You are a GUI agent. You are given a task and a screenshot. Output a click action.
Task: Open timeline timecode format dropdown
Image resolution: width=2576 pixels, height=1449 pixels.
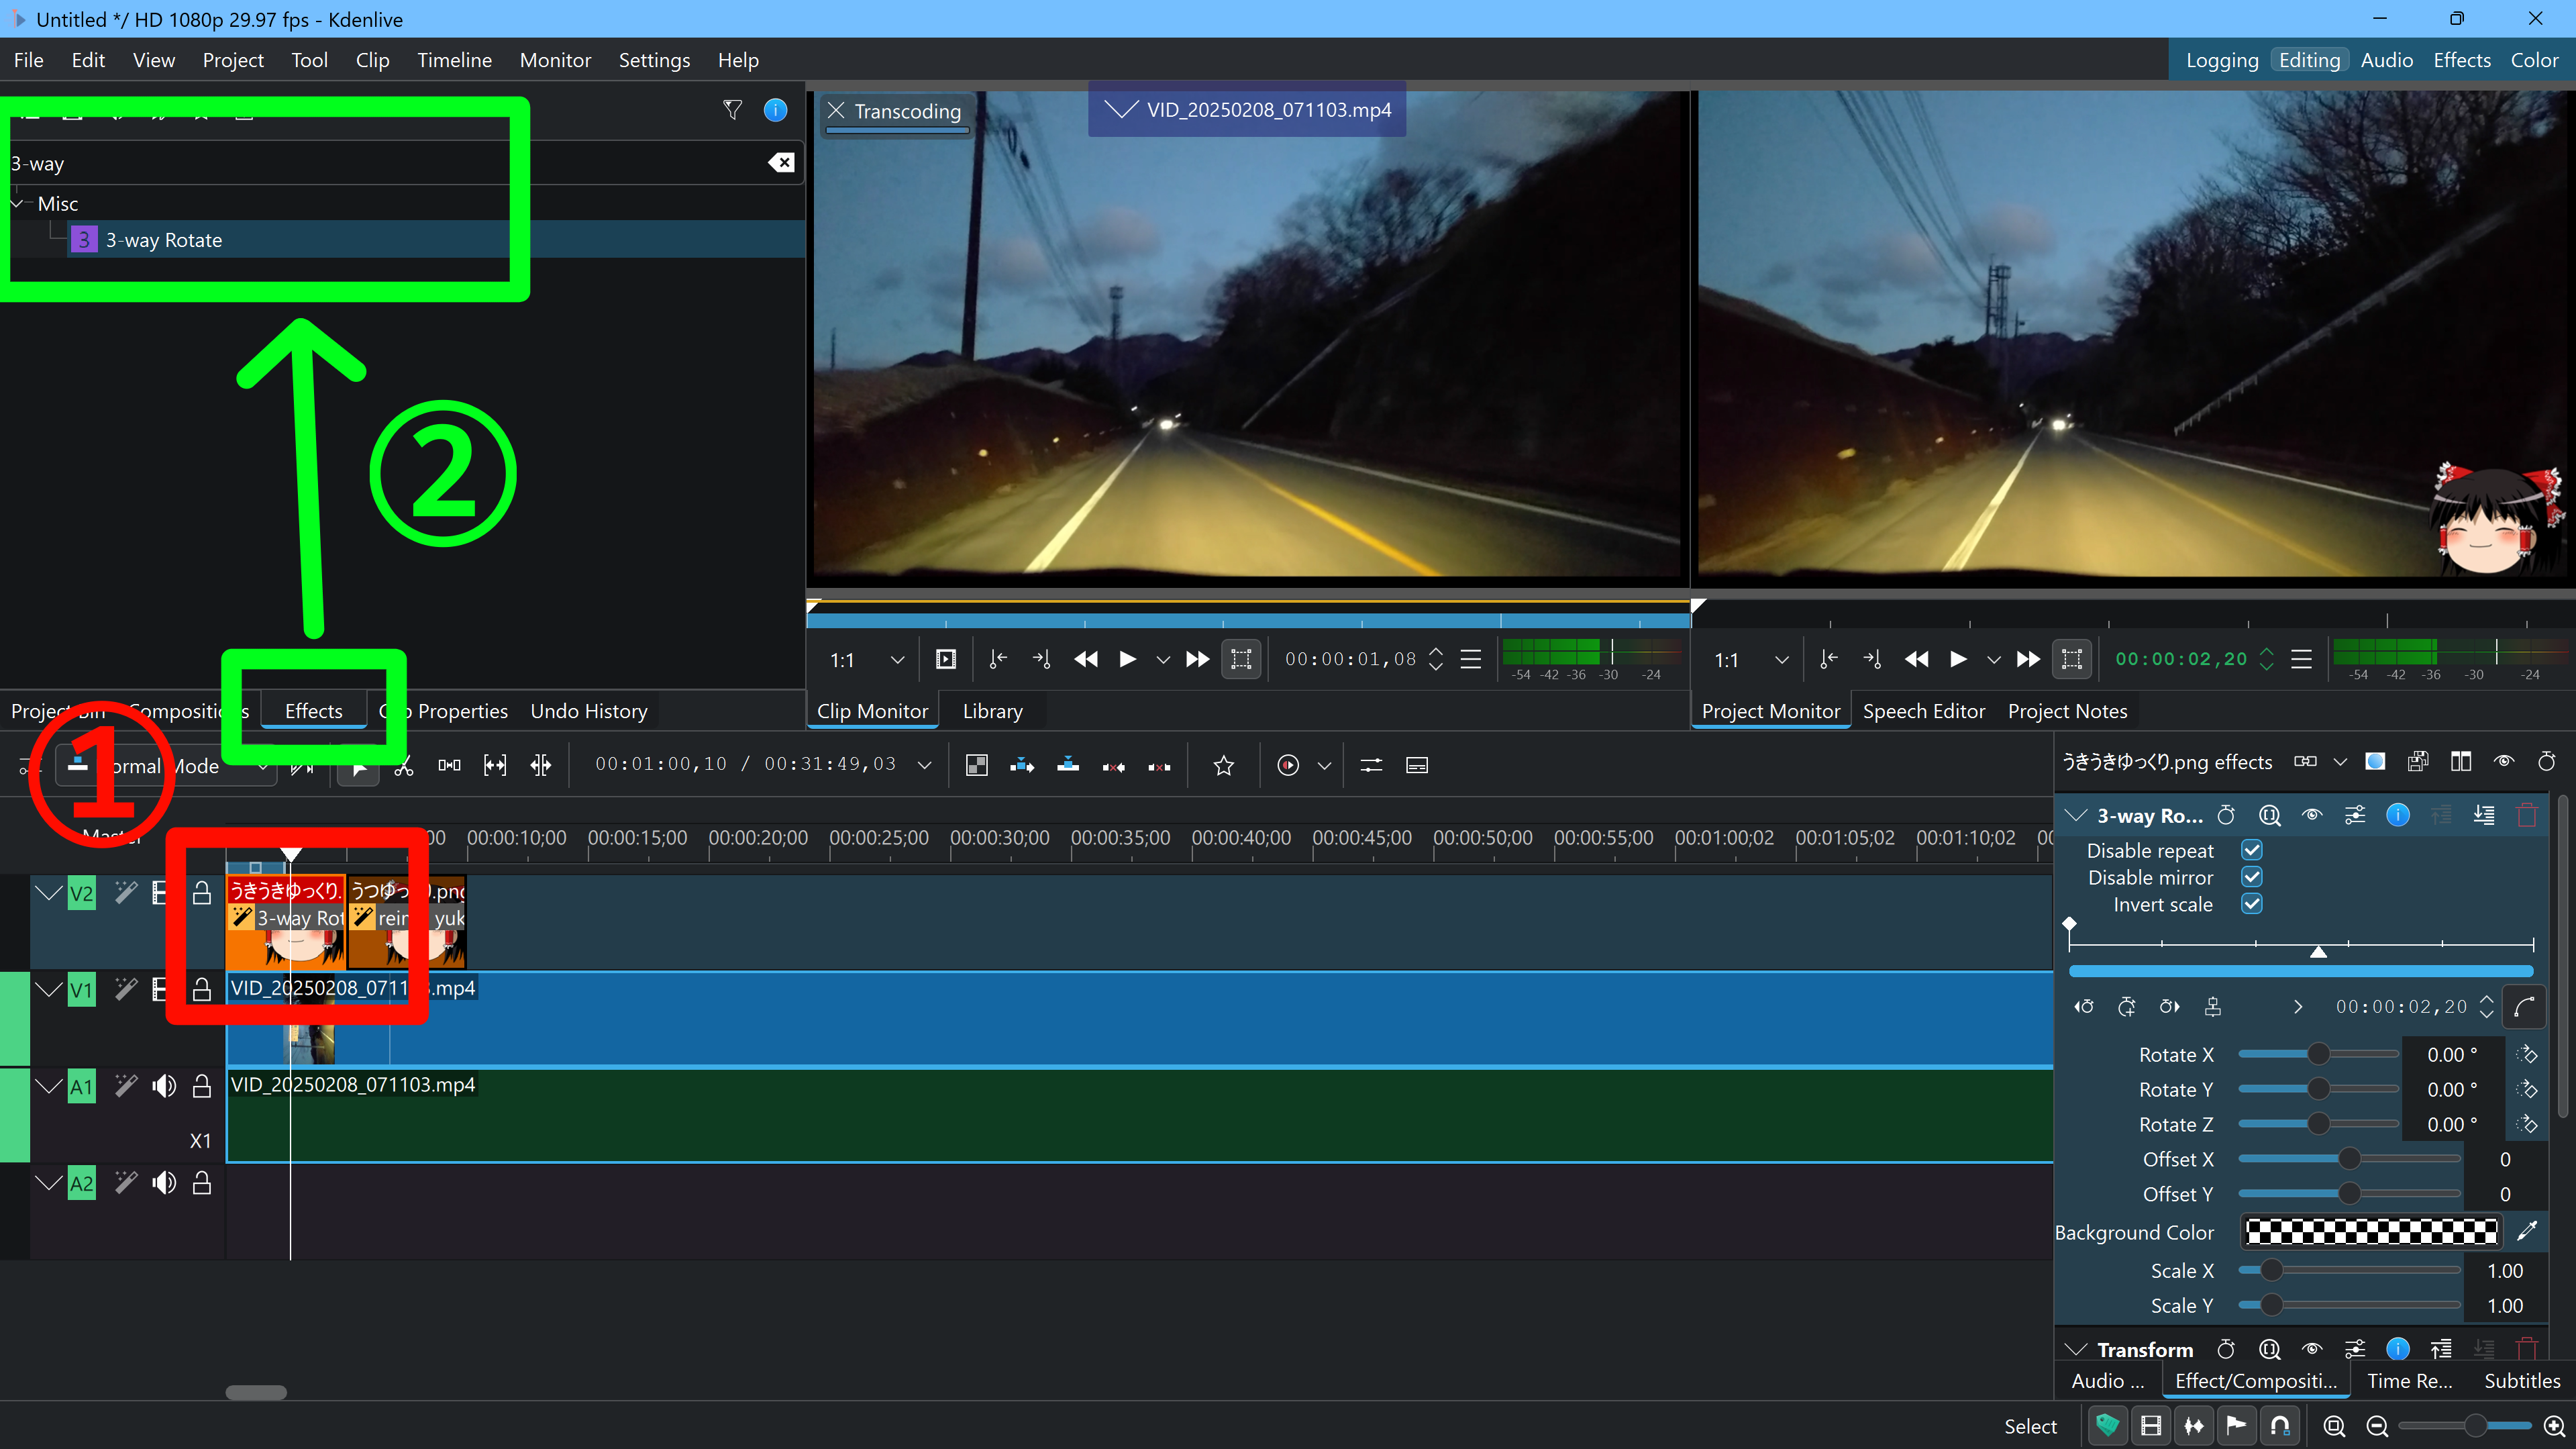click(x=924, y=766)
